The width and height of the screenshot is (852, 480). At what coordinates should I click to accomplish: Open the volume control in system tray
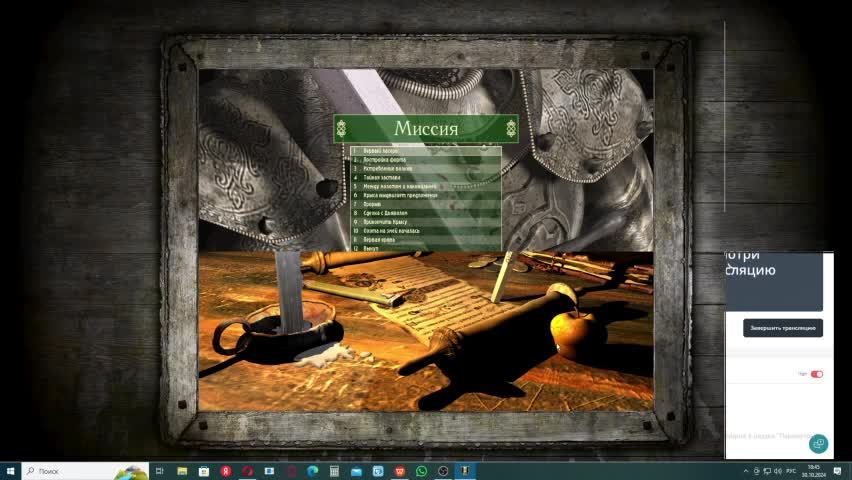(x=778, y=471)
